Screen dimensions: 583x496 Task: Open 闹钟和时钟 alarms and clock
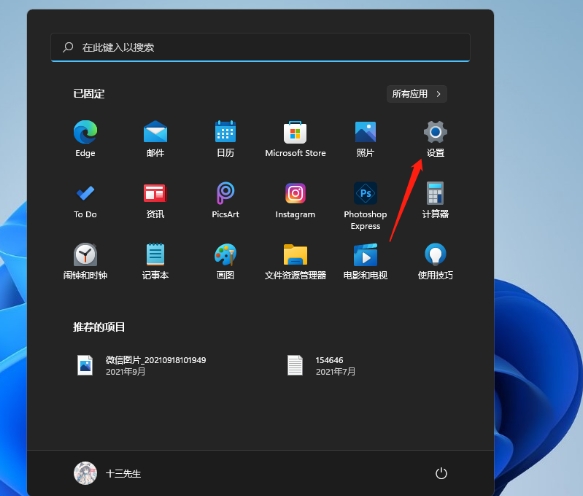click(85, 261)
